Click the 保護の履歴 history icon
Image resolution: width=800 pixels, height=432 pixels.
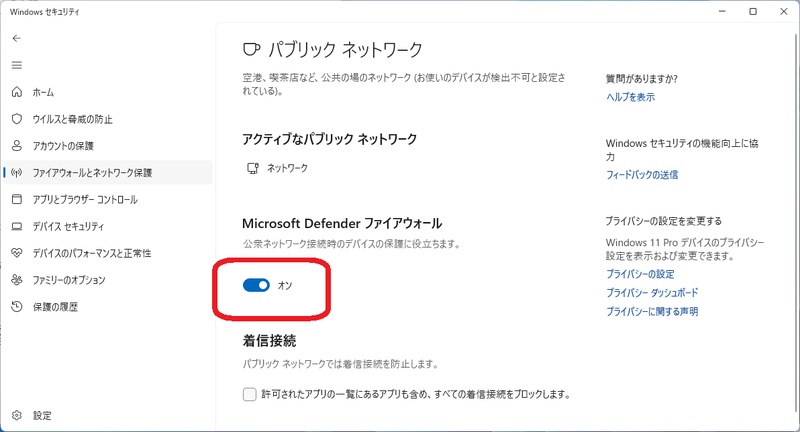click(x=16, y=308)
